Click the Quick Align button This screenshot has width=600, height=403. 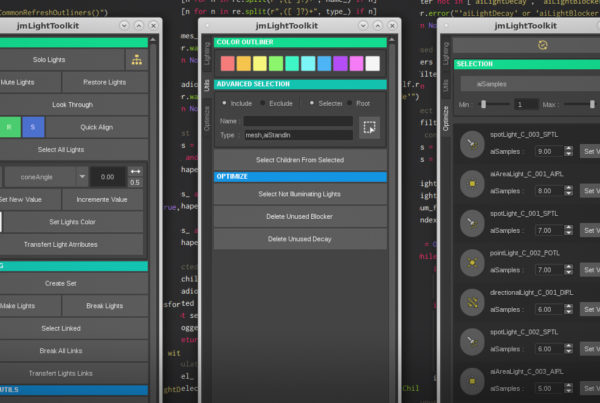[97, 127]
